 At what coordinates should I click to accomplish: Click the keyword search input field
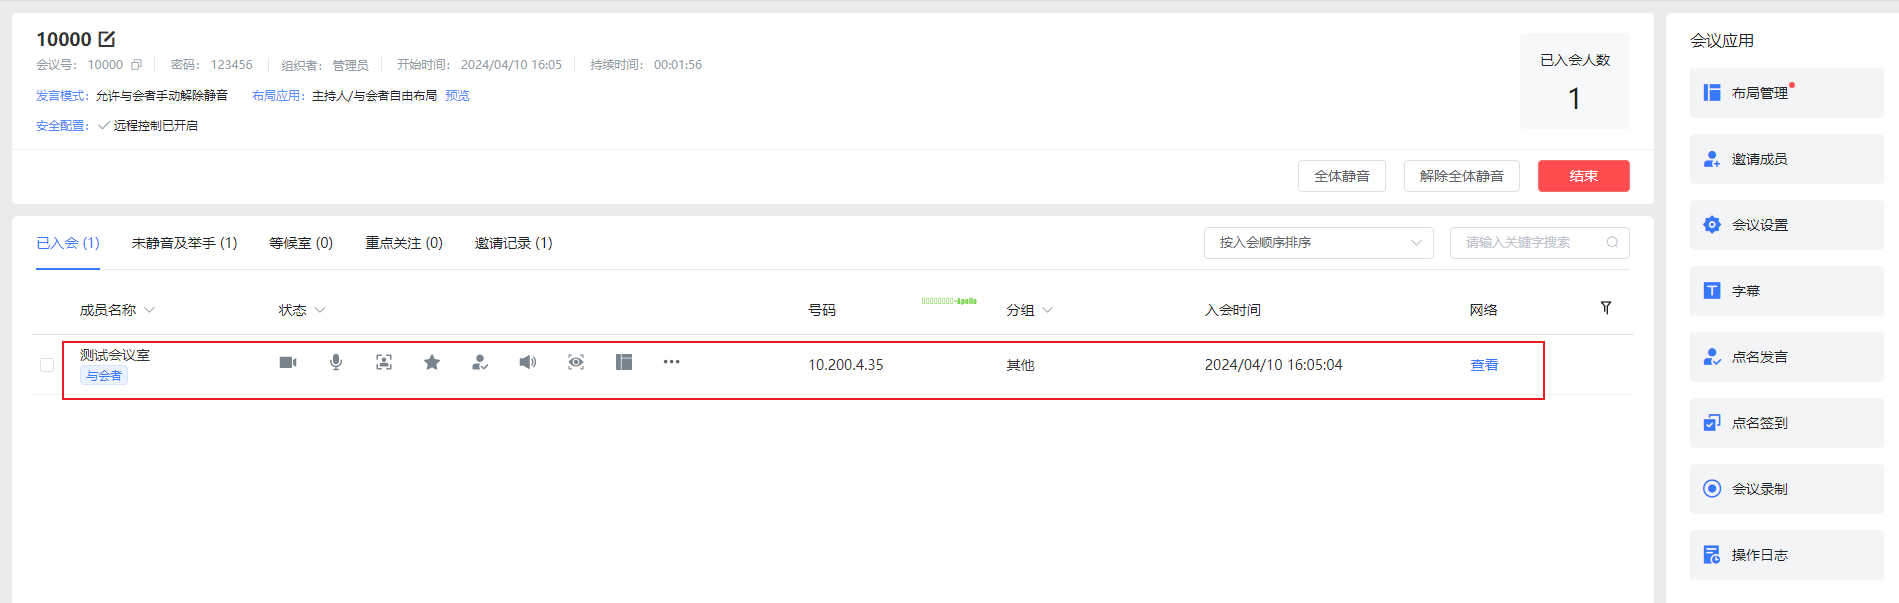pos(1530,243)
